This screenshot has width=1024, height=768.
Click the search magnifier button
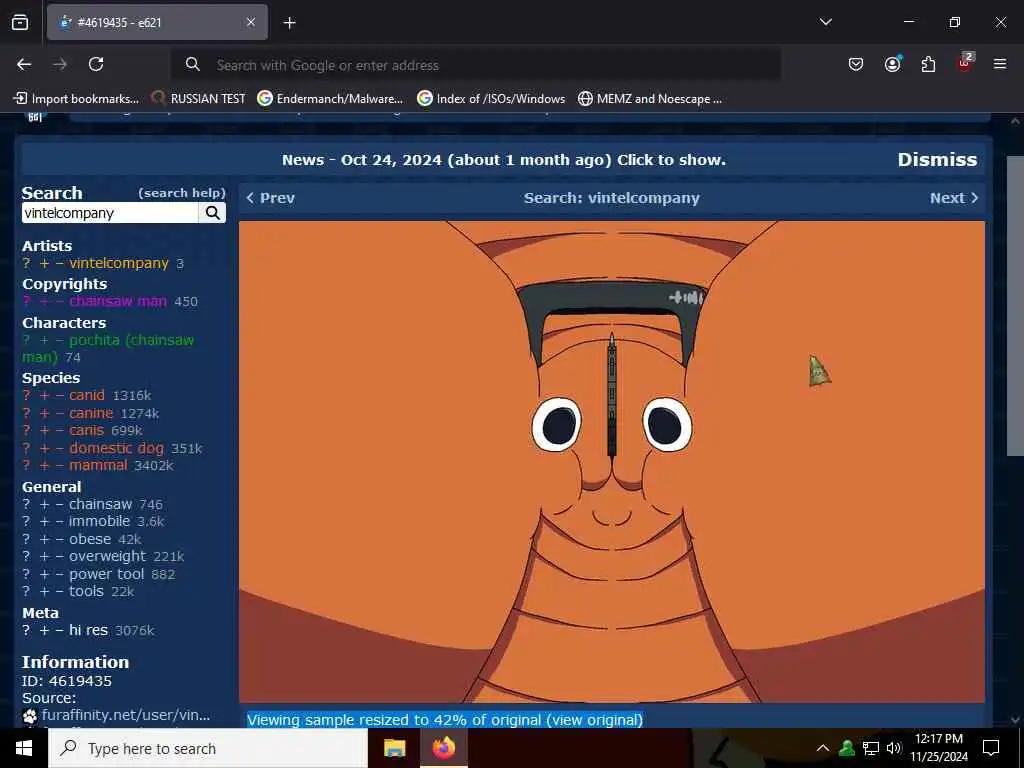(x=212, y=213)
